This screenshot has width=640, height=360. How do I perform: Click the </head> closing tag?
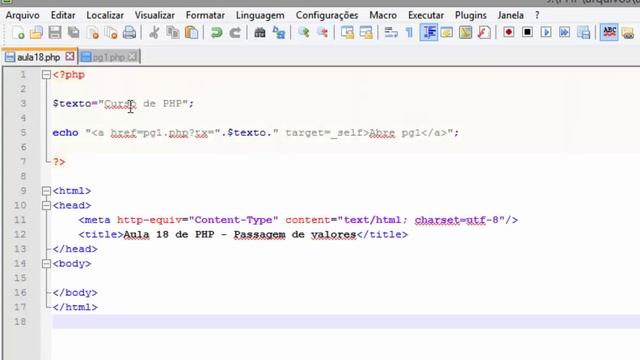(75, 249)
